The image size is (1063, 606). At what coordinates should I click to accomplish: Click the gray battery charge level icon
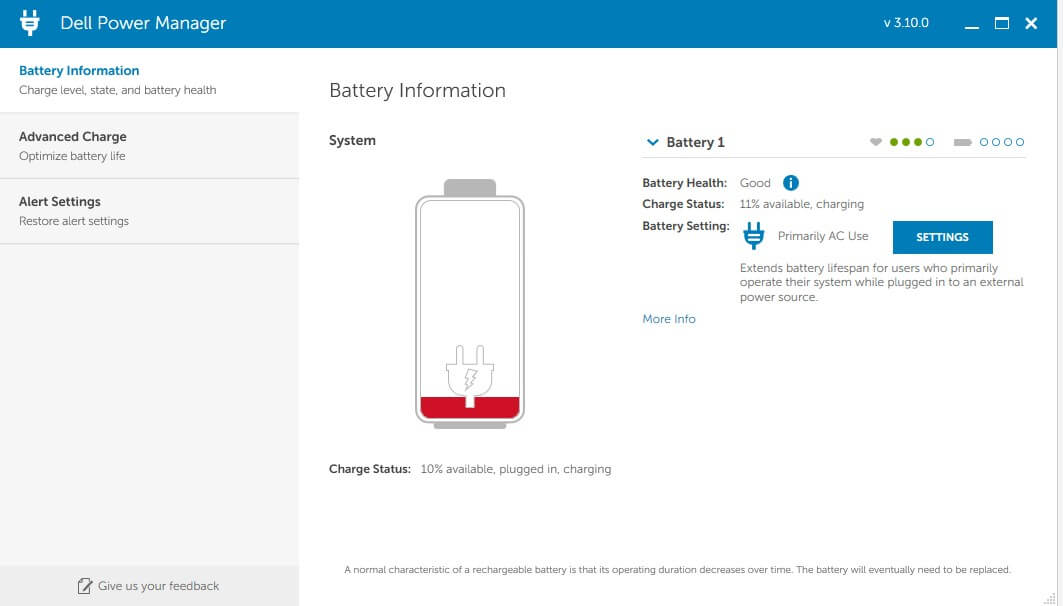pos(963,142)
